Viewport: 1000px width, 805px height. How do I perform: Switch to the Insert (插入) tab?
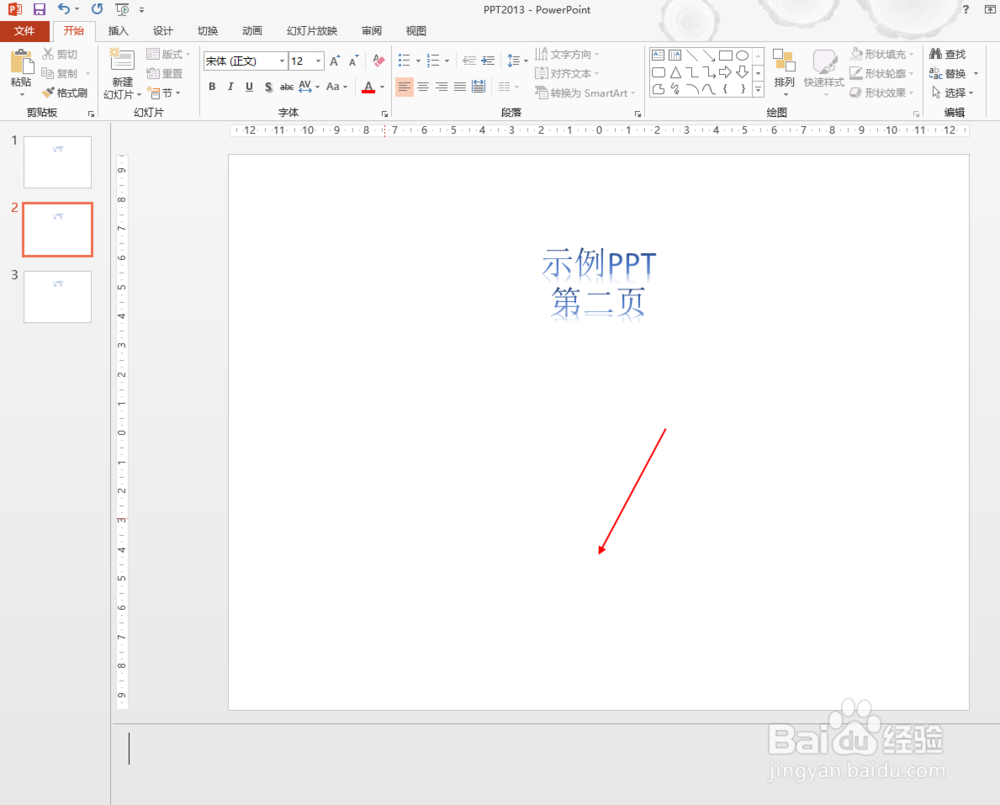118,31
